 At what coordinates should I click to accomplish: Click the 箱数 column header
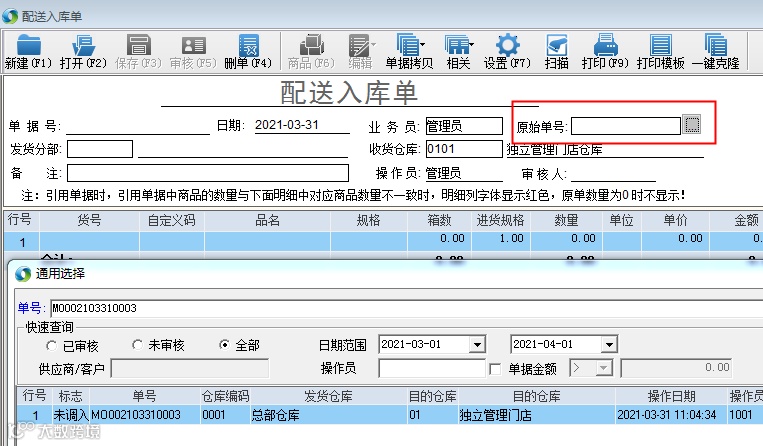click(x=439, y=220)
